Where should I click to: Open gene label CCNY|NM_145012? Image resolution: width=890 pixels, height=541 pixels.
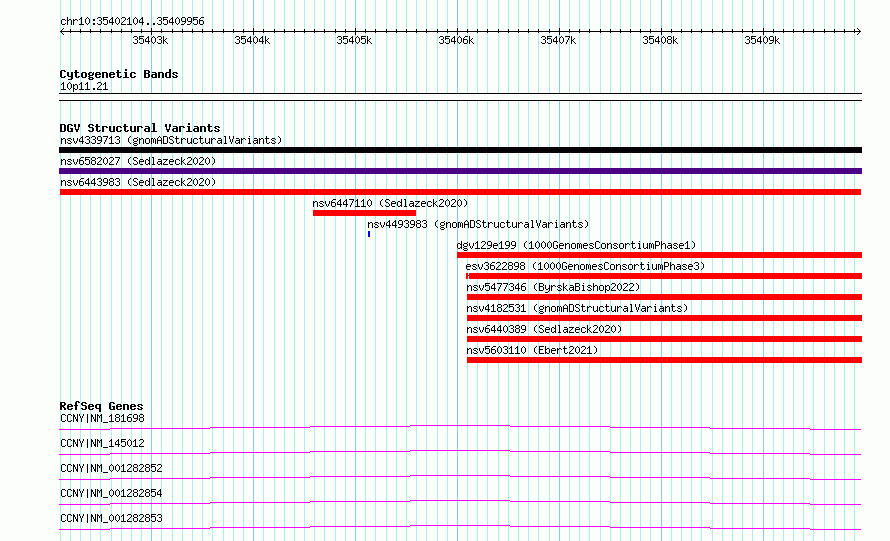pos(102,443)
